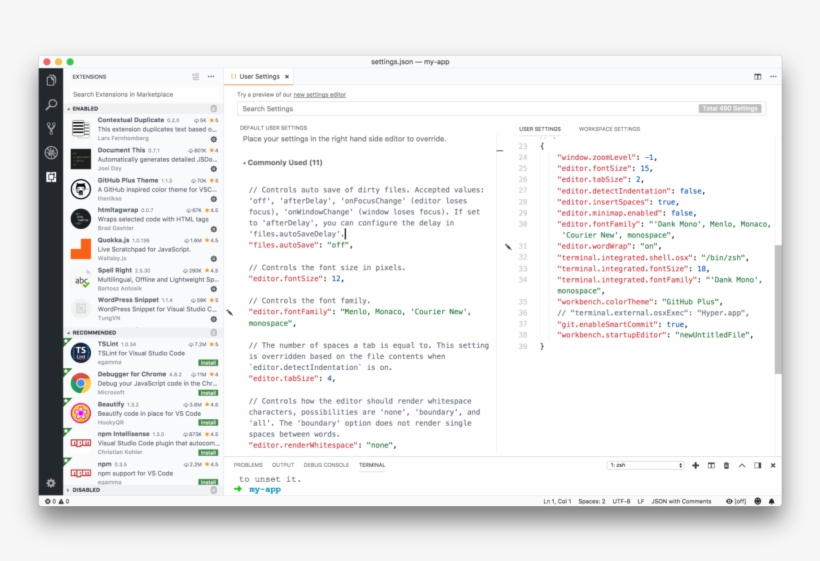
Task: Collapse the Commonly Used (11) group
Action: (282, 163)
